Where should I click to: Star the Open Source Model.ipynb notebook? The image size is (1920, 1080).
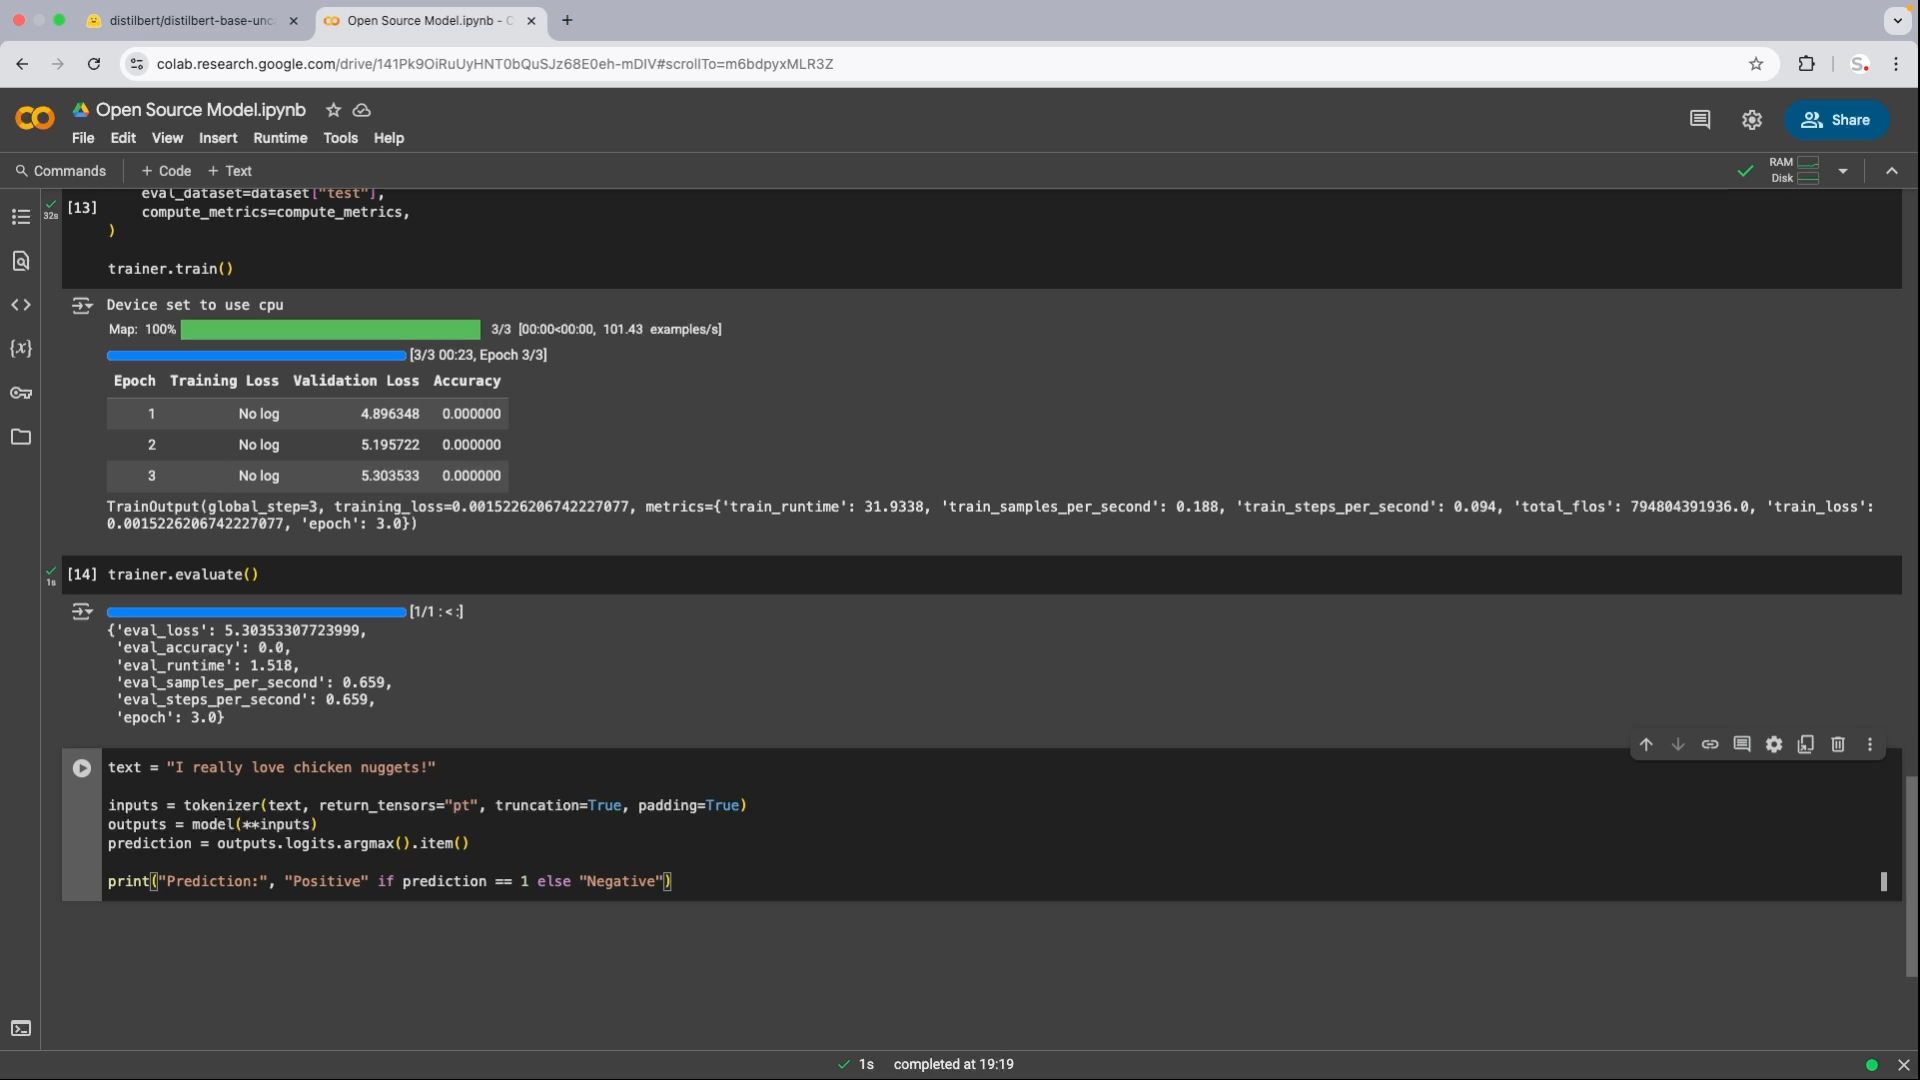click(333, 110)
